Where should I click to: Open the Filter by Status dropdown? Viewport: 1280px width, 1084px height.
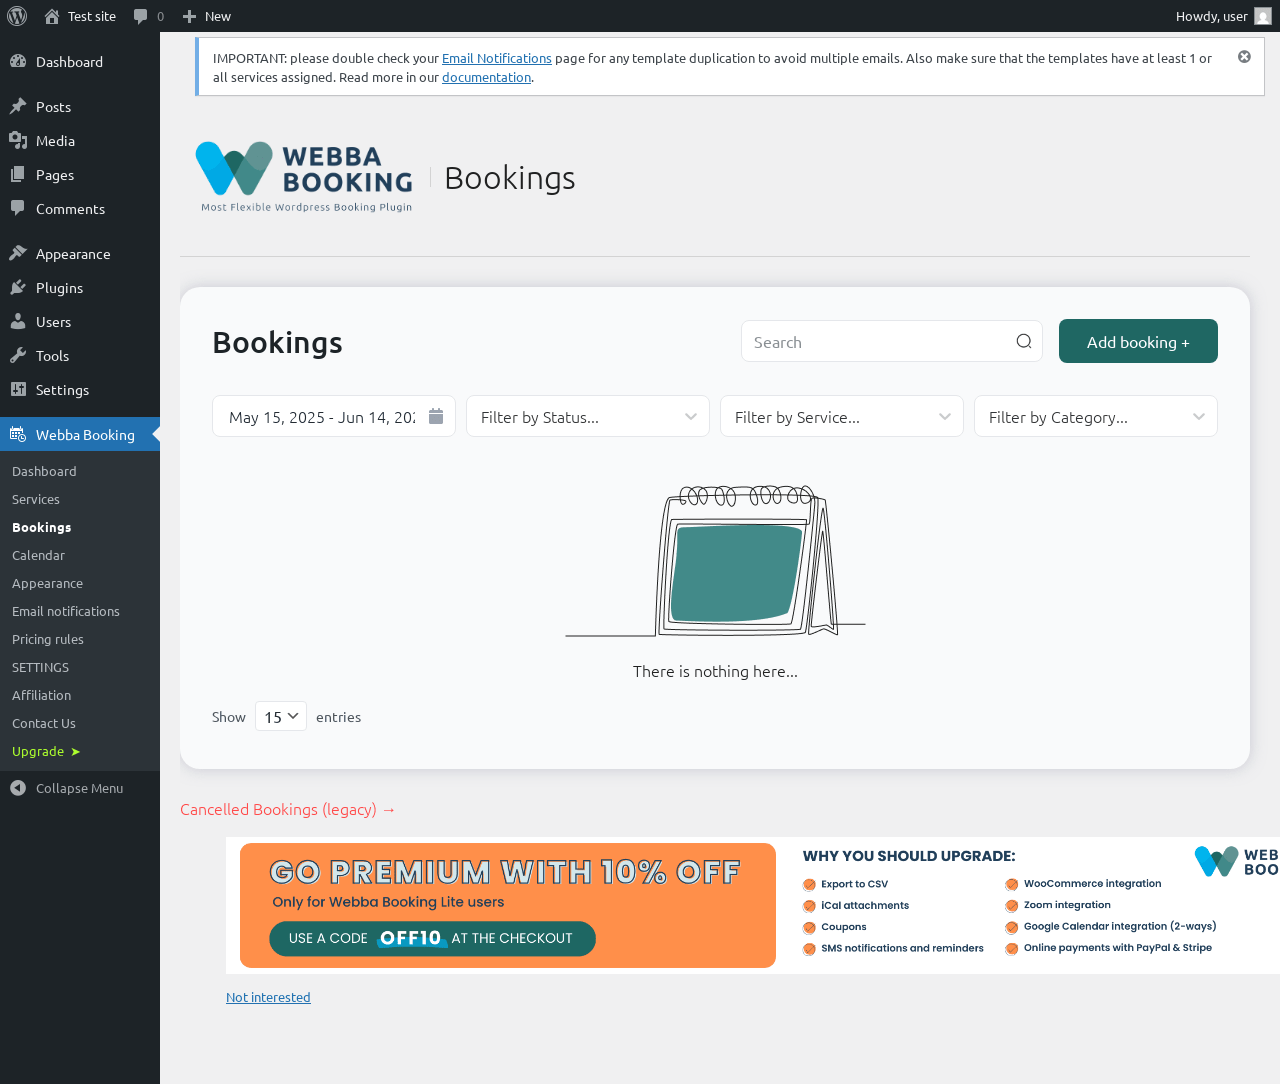point(588,416)
